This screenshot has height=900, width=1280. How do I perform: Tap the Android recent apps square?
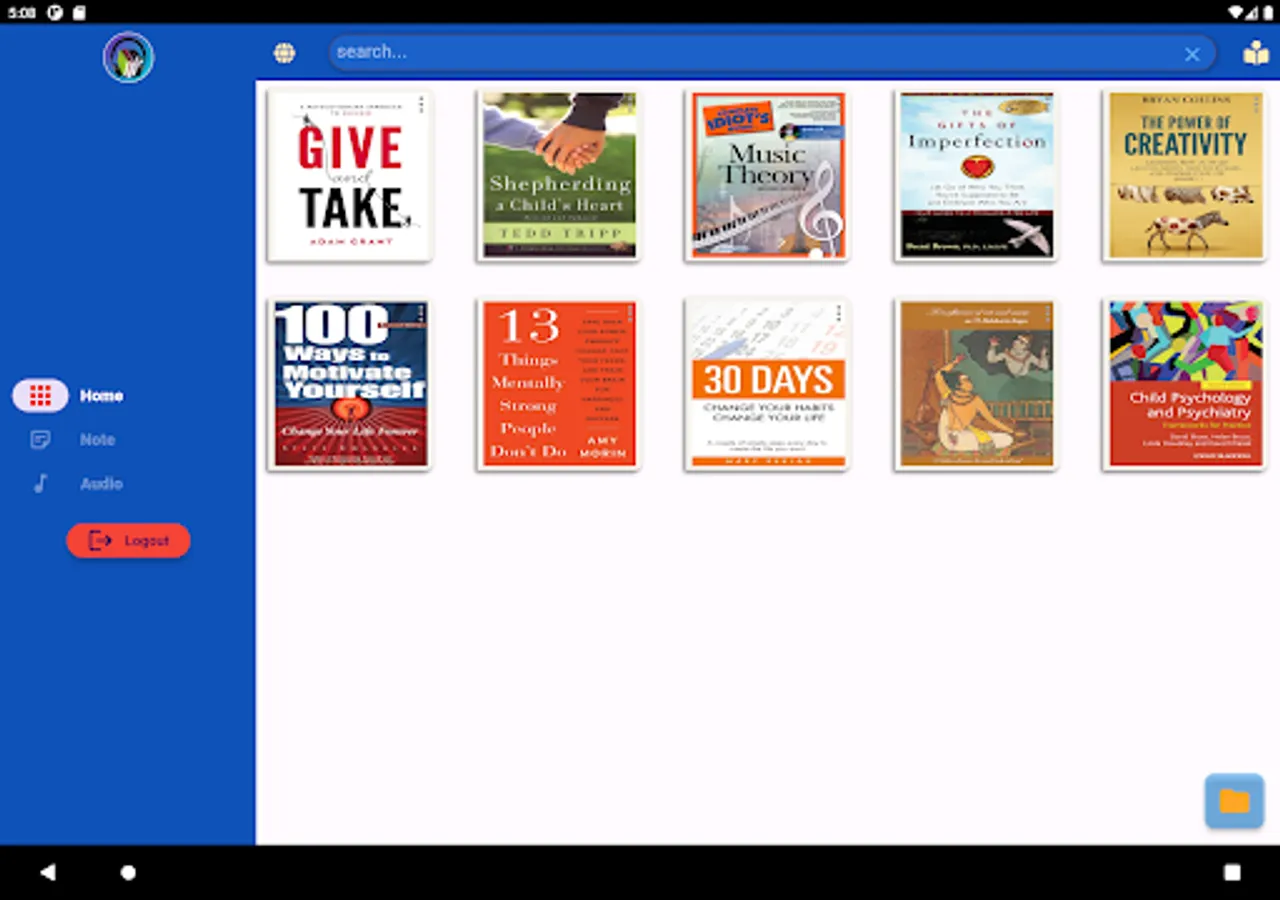point(1232,872)
